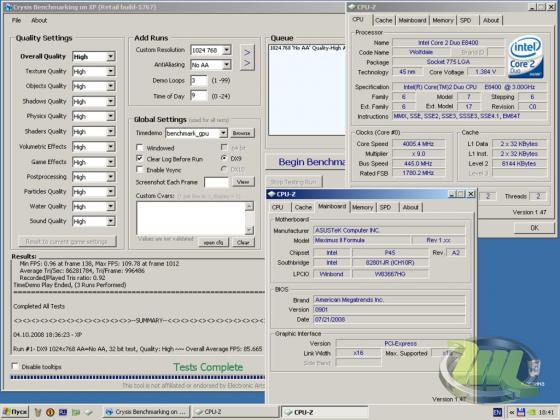This screenshot has height=420, width=560.
Task: Open Postprocessing dropdown
Action: pos(111,177)
